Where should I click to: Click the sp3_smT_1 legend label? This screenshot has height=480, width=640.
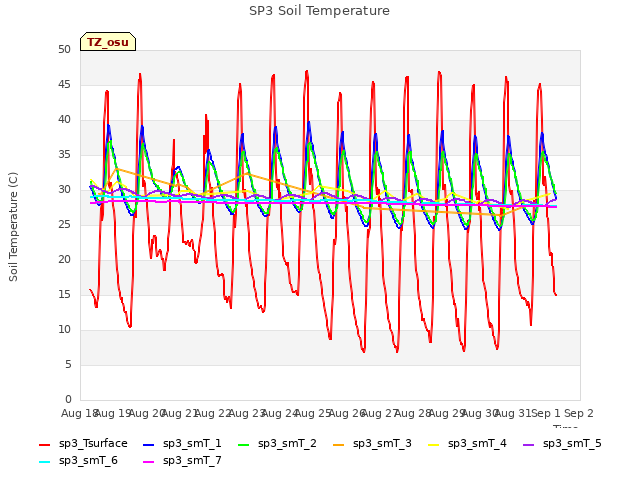tap(192, 443)
